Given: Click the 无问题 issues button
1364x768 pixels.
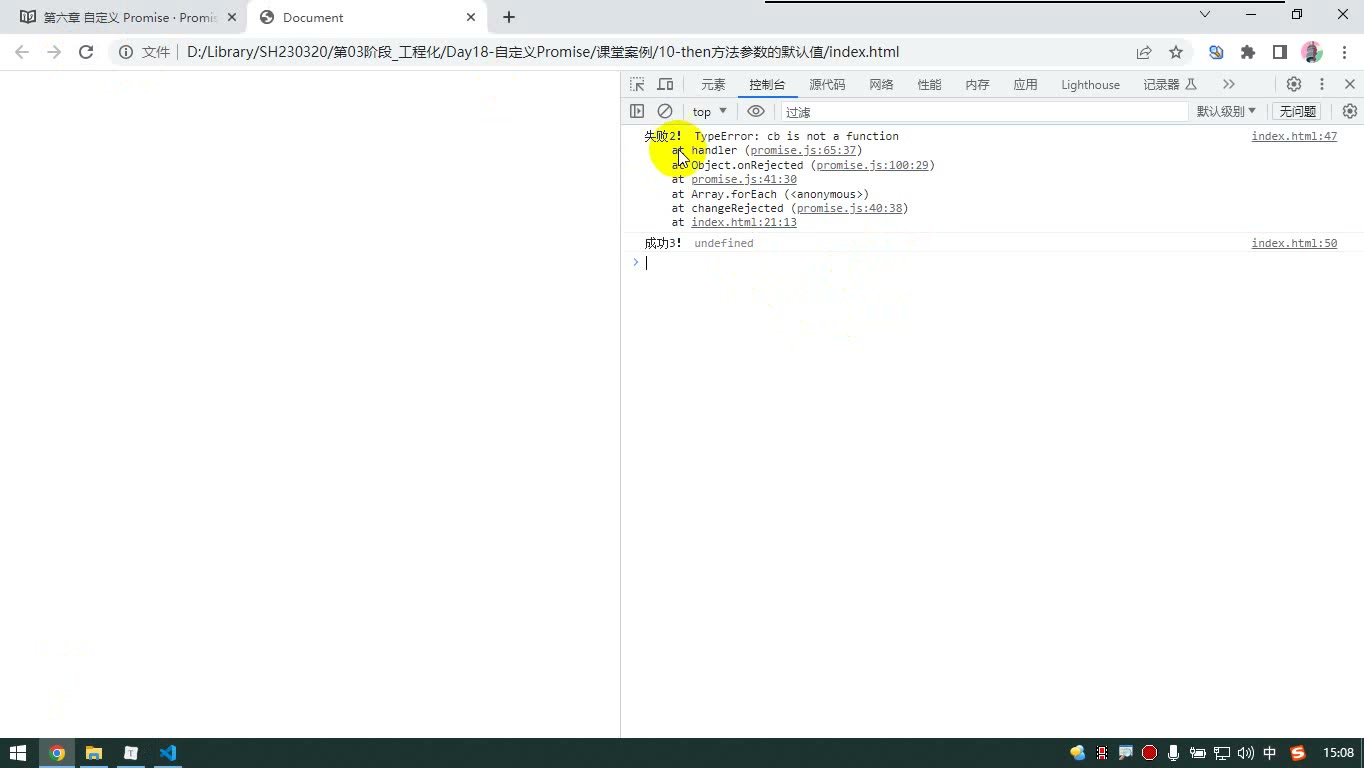Looking at the screenshot, I should point(1297,111).
